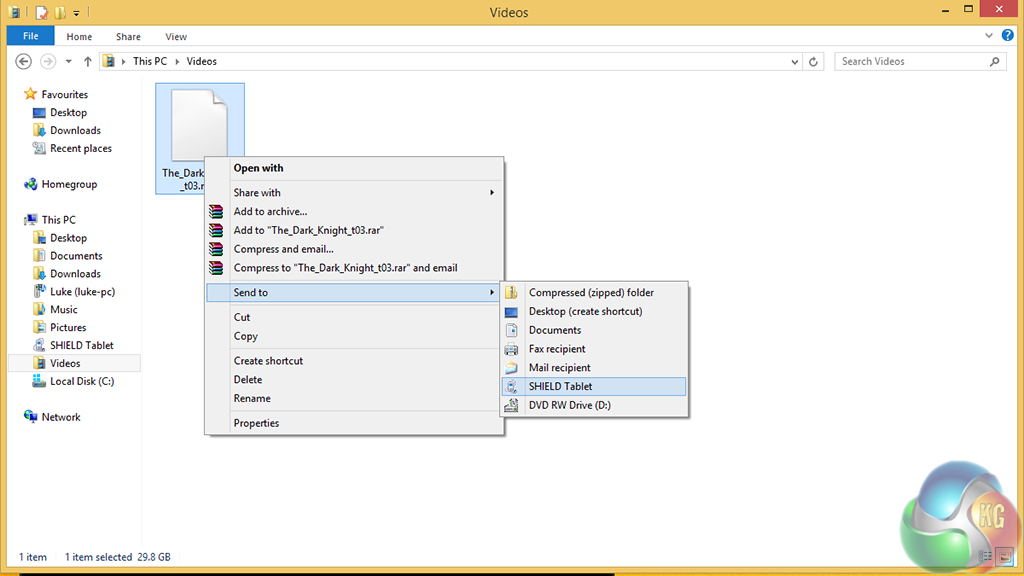Refresh the Videos folder view
Image resolution: width=1024 pixels, height=576 pixels.
814,61
